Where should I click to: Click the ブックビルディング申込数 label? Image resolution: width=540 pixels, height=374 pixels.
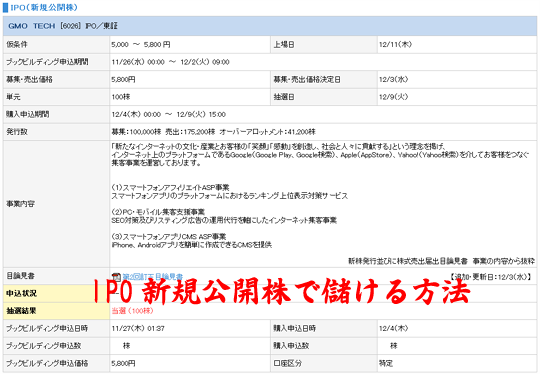[43, 346]
